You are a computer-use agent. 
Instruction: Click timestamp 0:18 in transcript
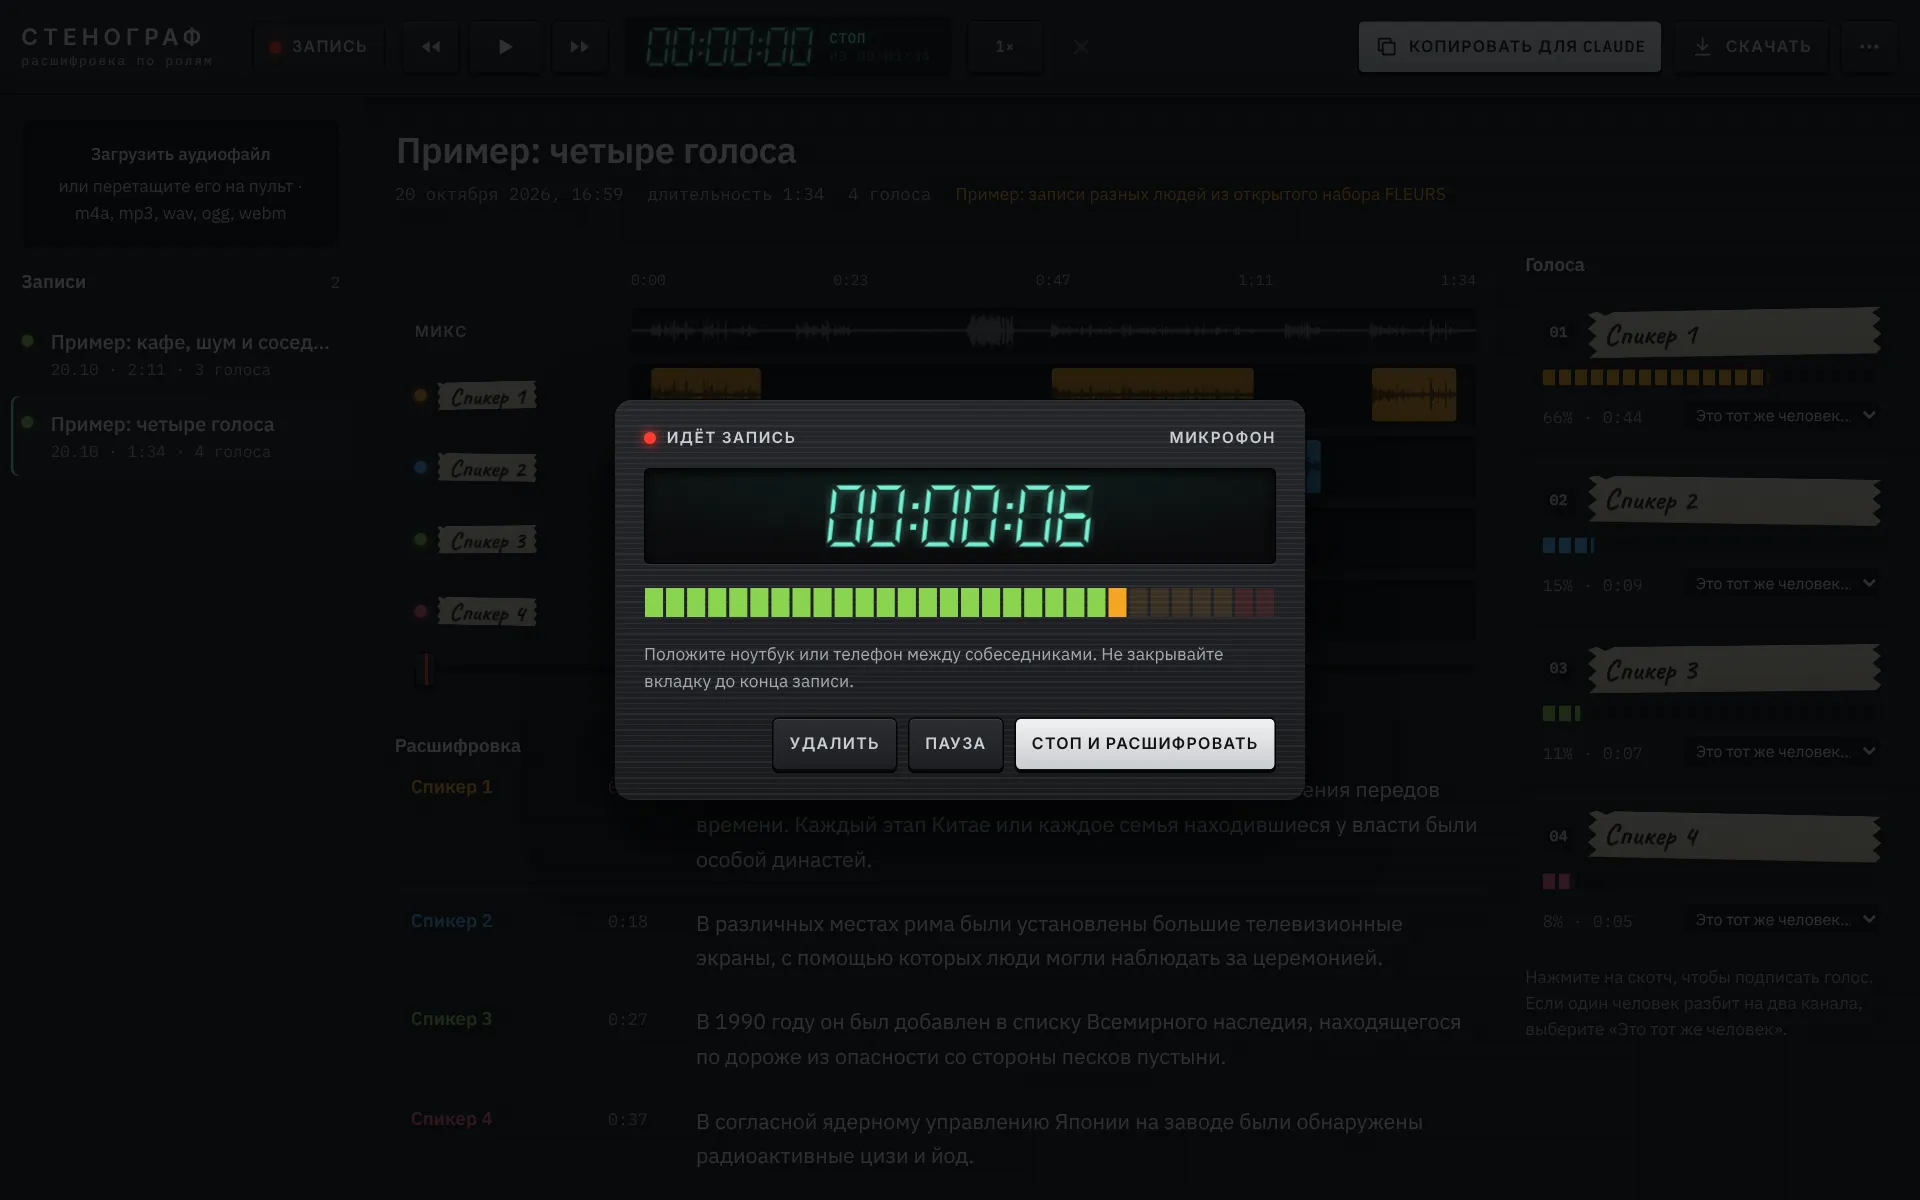(627, 921)
